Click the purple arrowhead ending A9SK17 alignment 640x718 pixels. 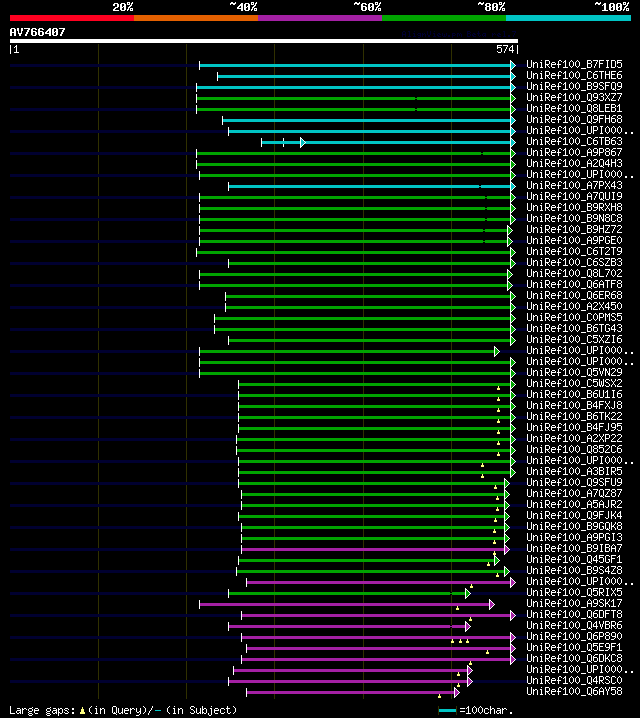click(x=492, y=604)
